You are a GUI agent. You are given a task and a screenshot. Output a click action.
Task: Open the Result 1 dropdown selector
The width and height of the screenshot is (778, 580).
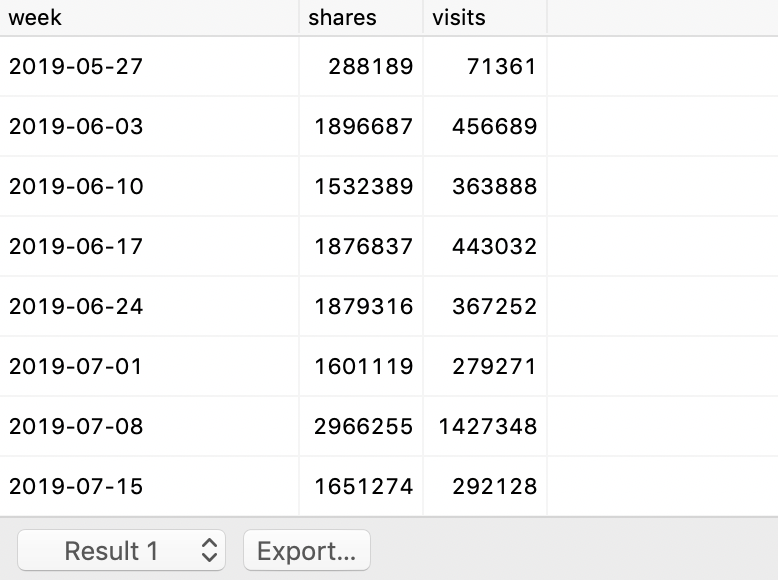[x=121, y=550]
